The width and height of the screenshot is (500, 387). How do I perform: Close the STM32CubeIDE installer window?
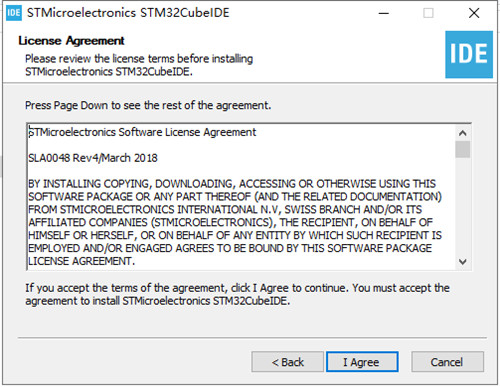474,13
